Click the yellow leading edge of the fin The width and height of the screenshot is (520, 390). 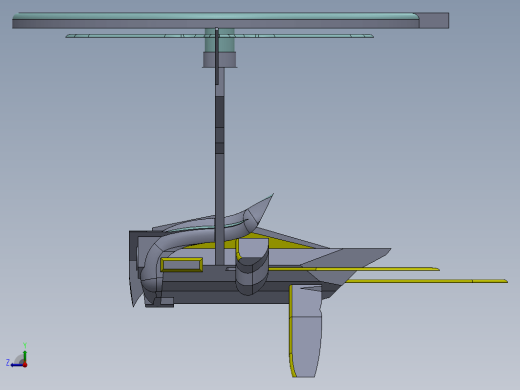291,330
